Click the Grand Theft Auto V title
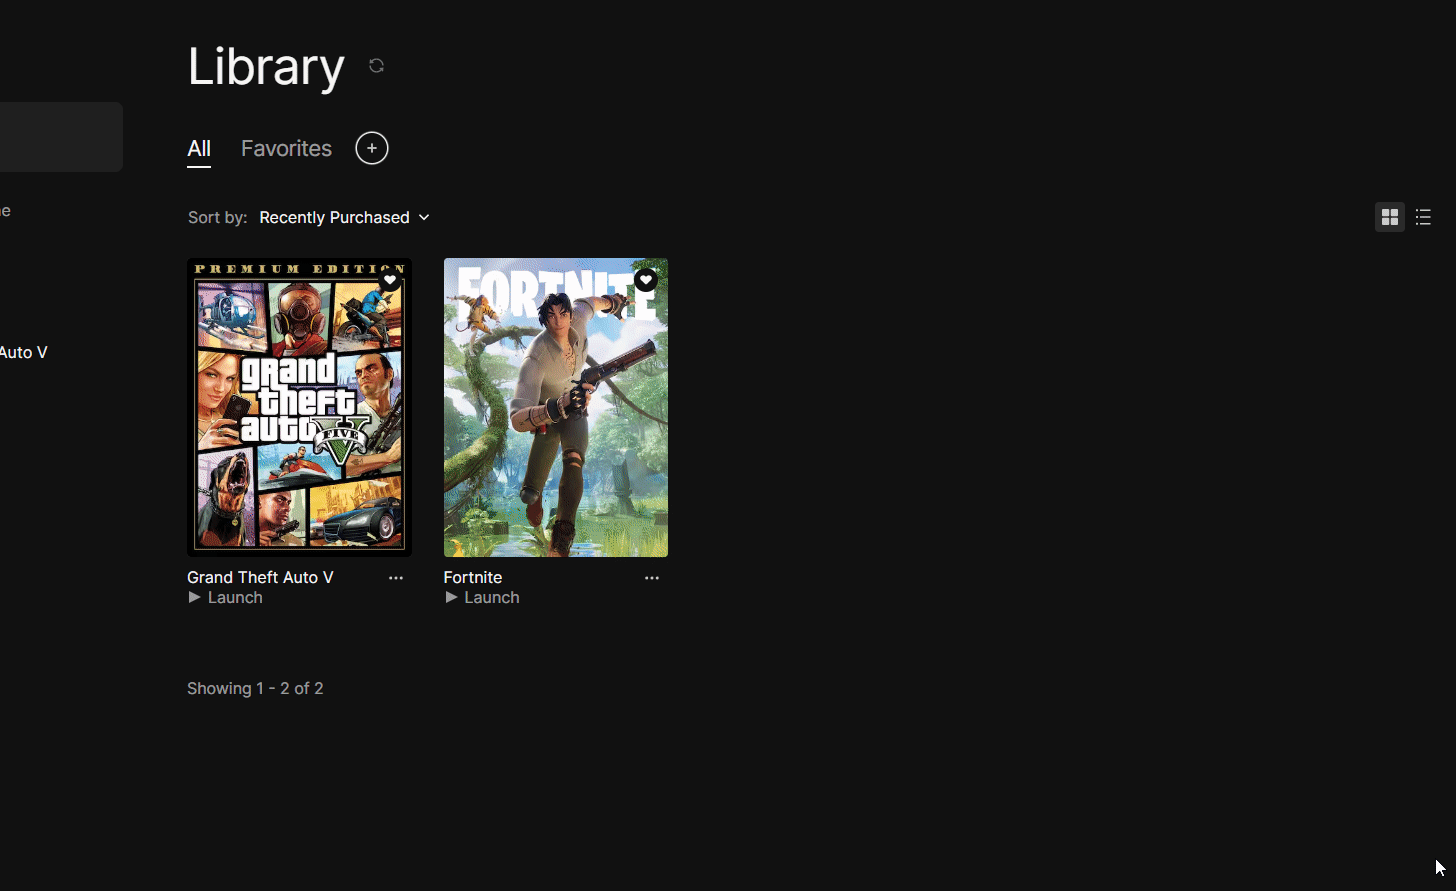 260,577
